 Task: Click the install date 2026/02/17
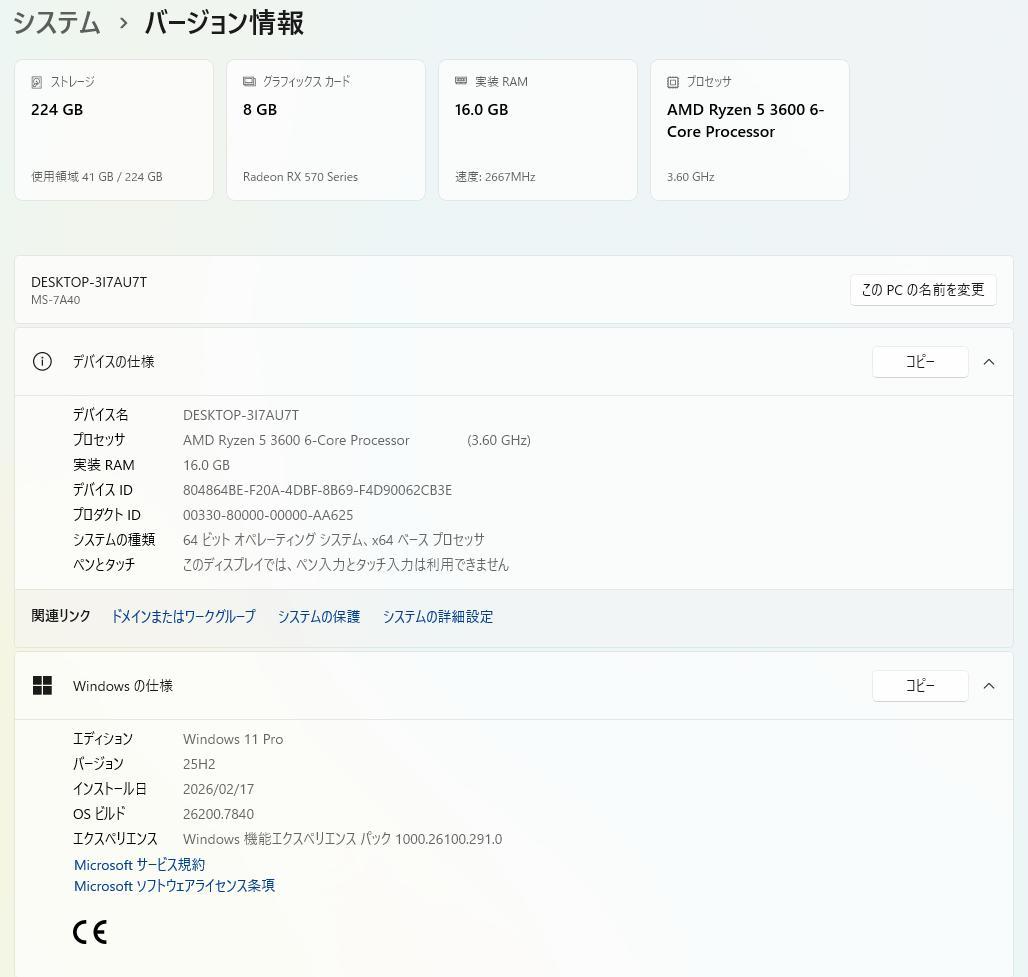[218, 789]
